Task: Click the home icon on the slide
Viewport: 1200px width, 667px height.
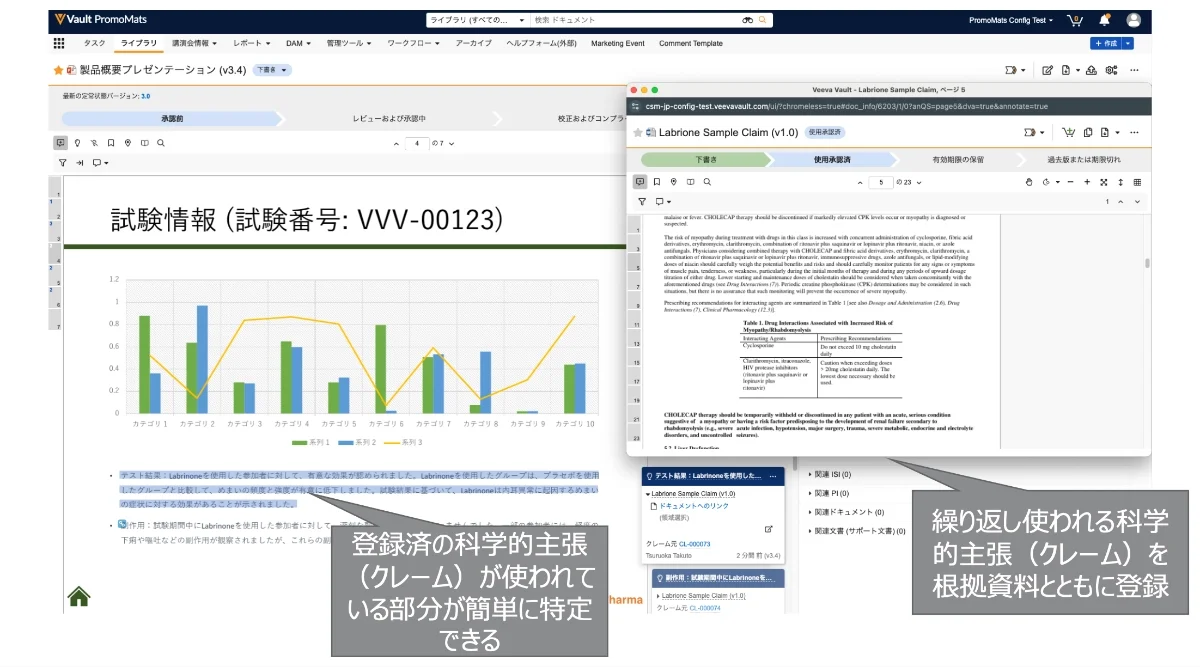Action: click(x=79, y=597)
